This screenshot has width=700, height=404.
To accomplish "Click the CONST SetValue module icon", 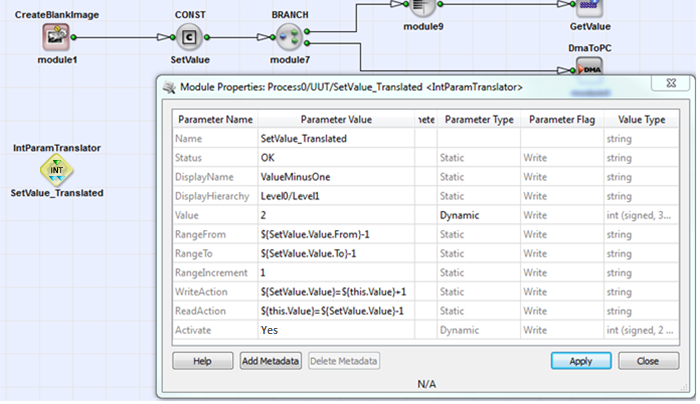I will point(190,38).
